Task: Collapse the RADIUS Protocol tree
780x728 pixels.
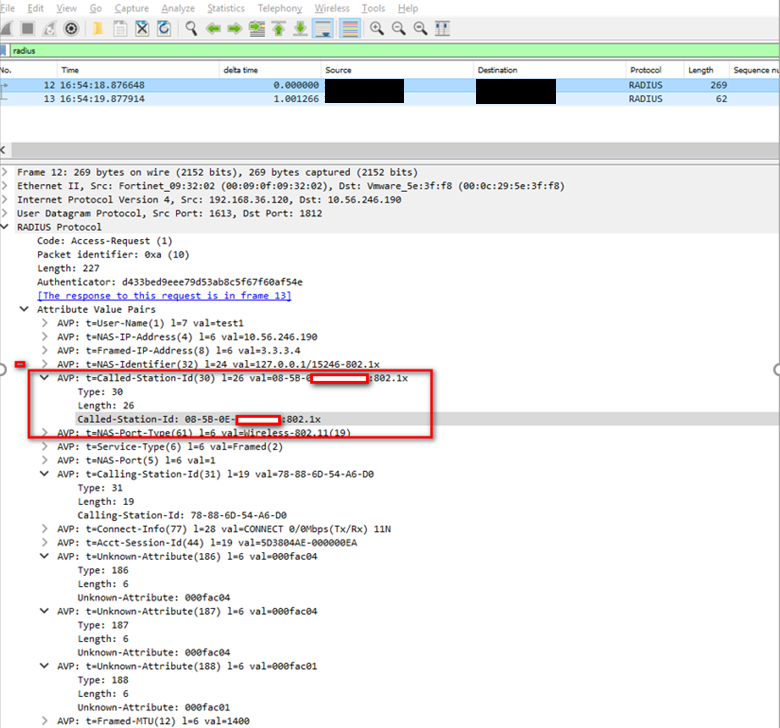Action: click(8, 227)
